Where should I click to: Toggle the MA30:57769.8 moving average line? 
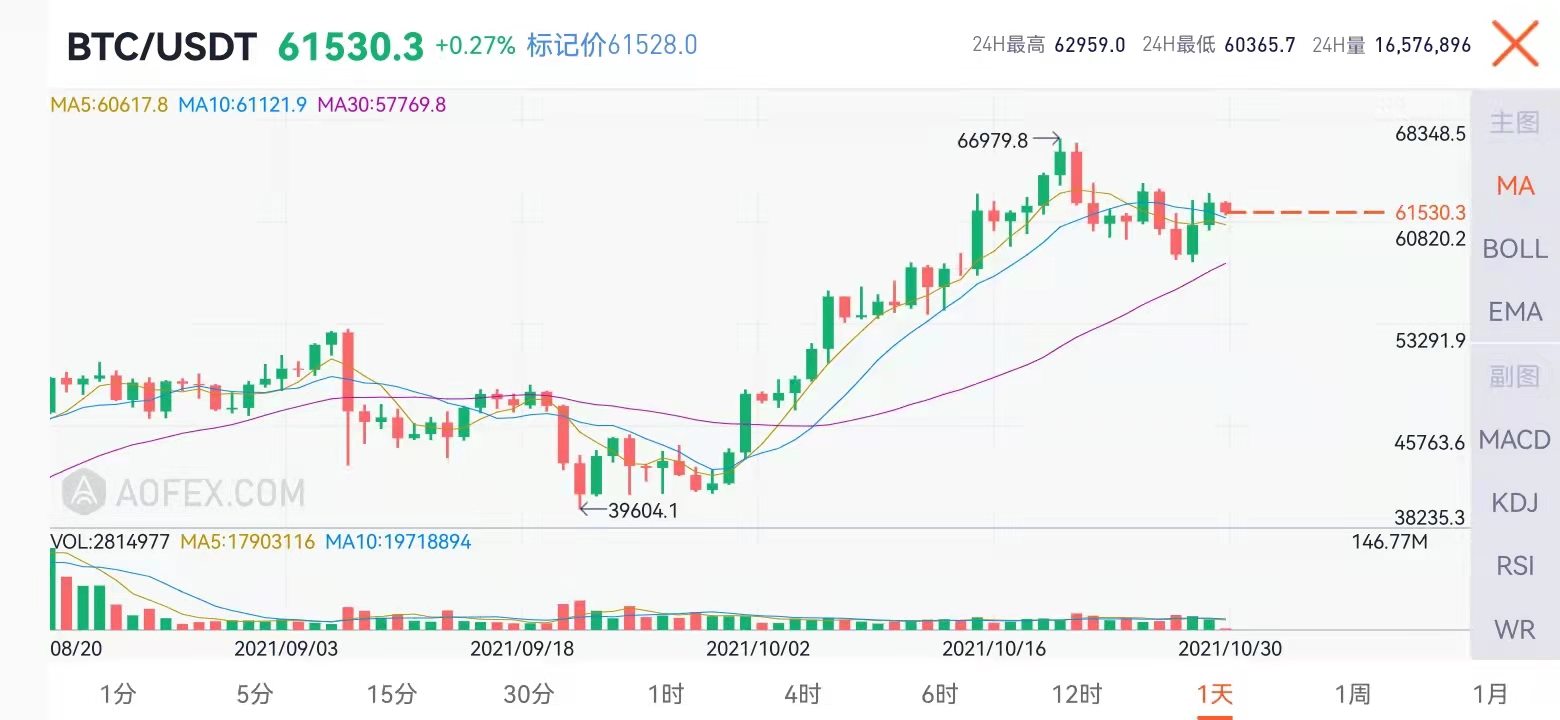(382, 102)
